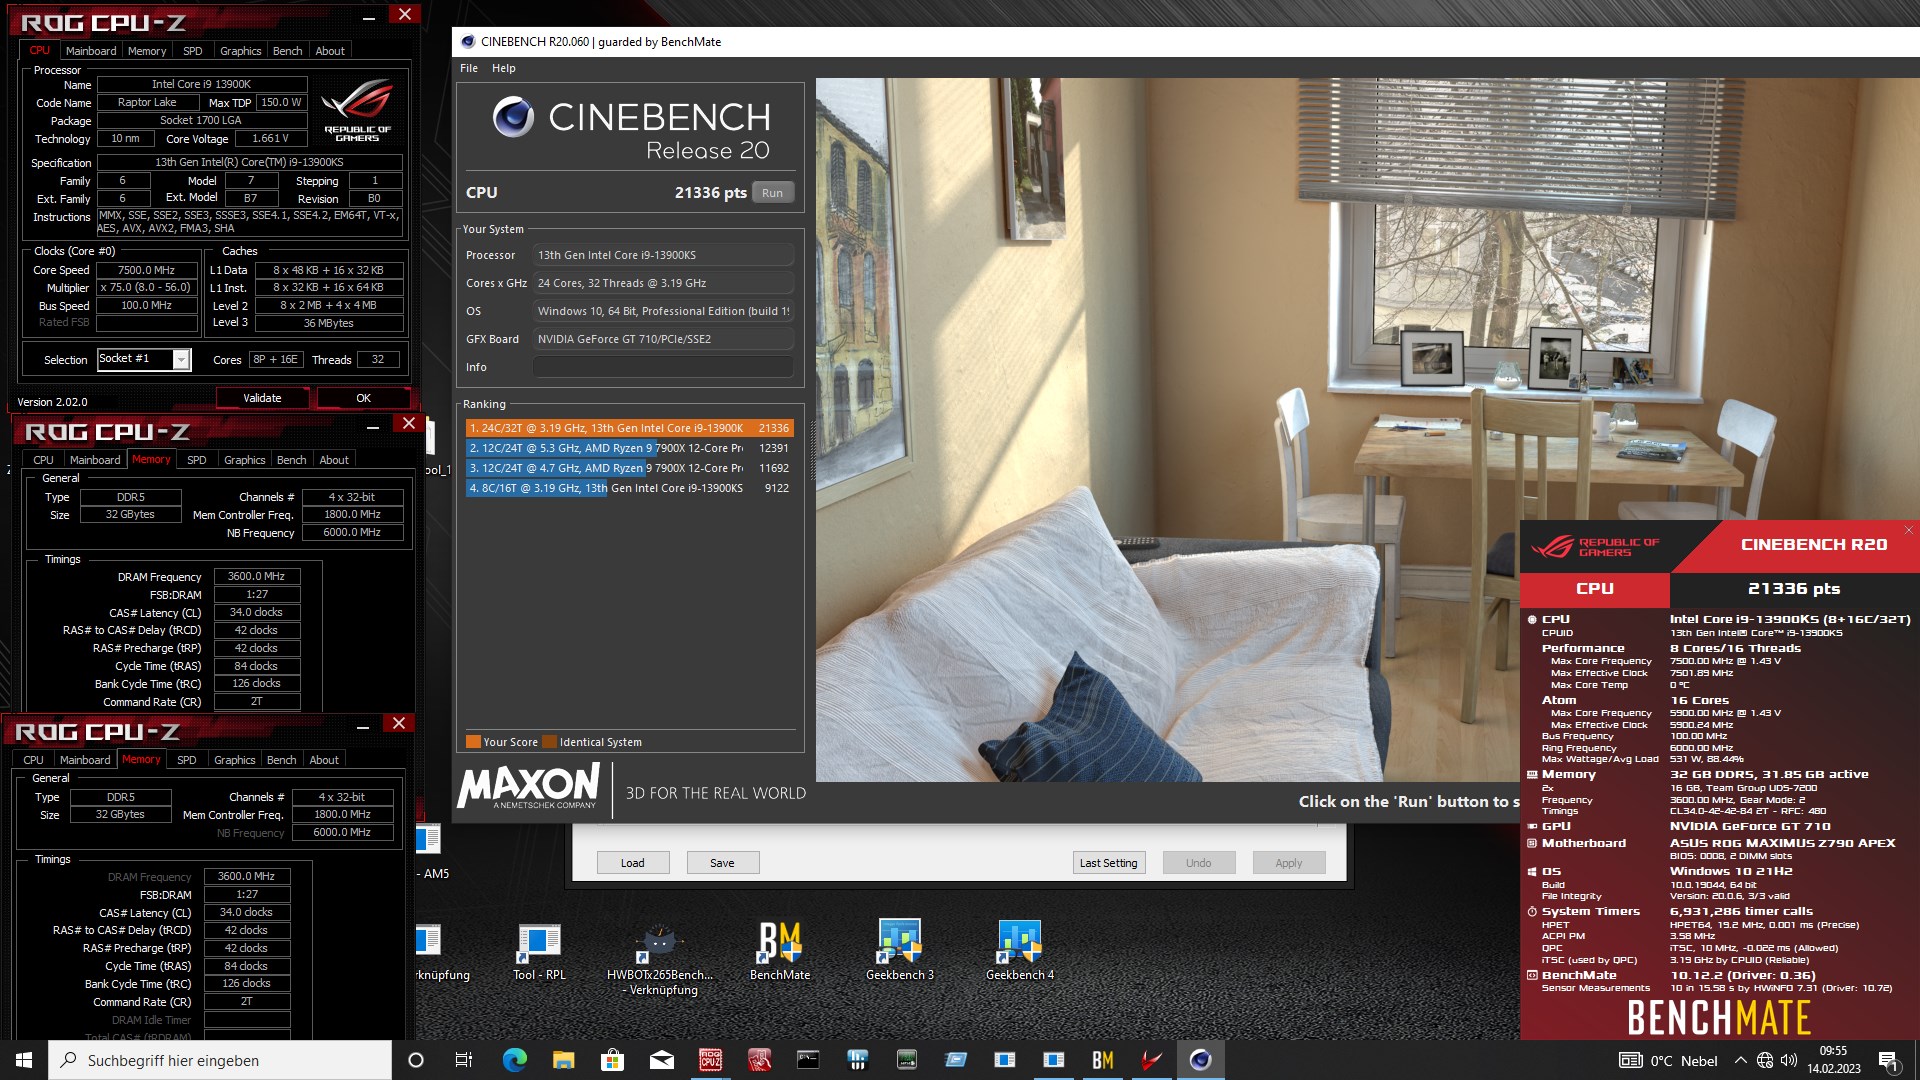Click the Save button
Viewport: 1920px width, 1080px height.
(x=722, y=863)
